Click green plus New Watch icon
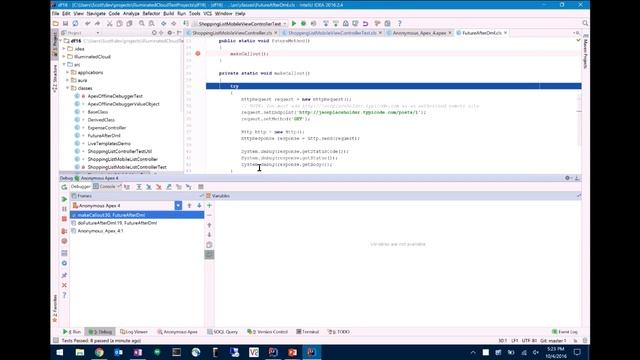Screen dimensions: 640x360 tap(209, 206)
